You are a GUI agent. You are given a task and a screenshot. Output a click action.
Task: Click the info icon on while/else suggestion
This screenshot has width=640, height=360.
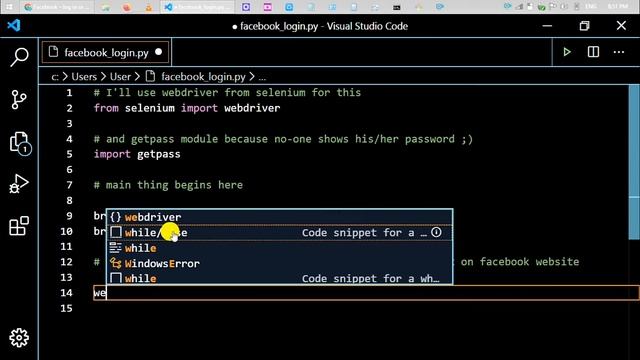point(436,232)
